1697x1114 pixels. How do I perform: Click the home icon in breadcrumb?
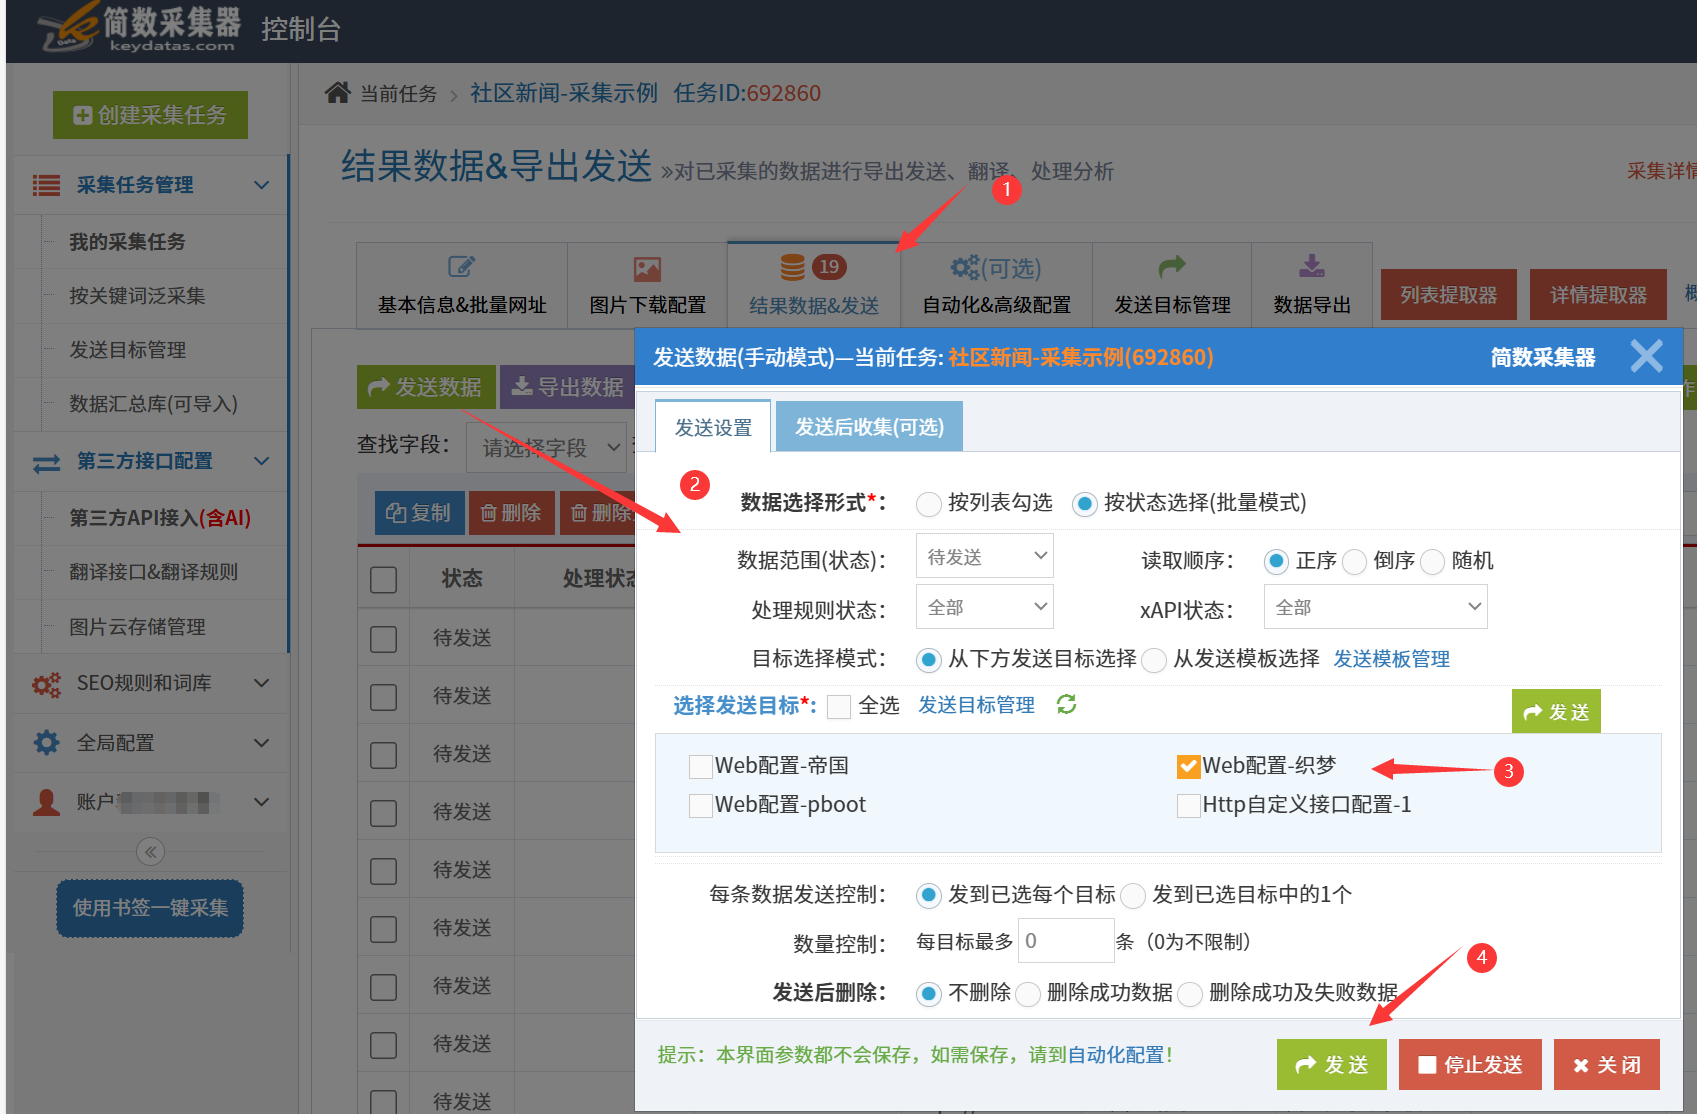click(x=337, y=93)
